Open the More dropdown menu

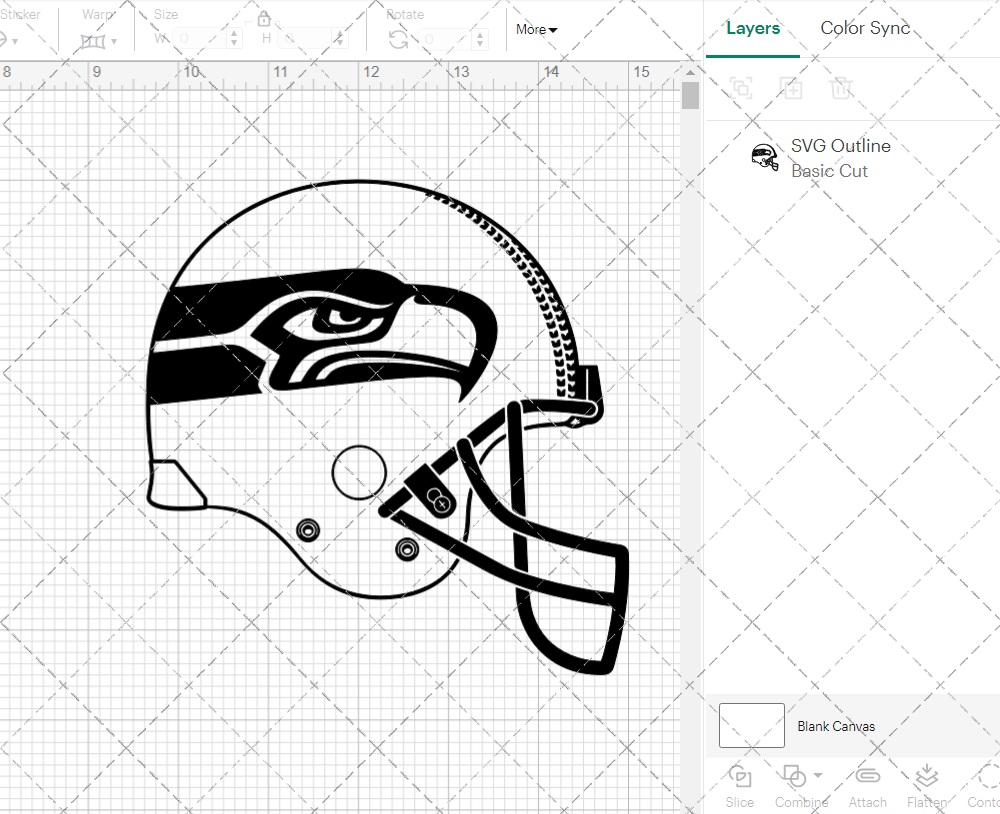click(x=536, y=29)
